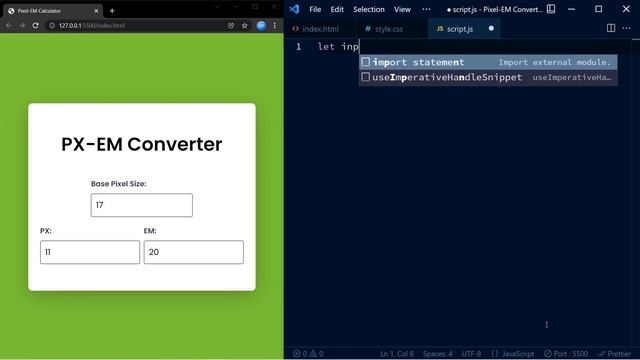
Task: Click the Port : 5500 Live Server status
Action: [x=566, y=353]
